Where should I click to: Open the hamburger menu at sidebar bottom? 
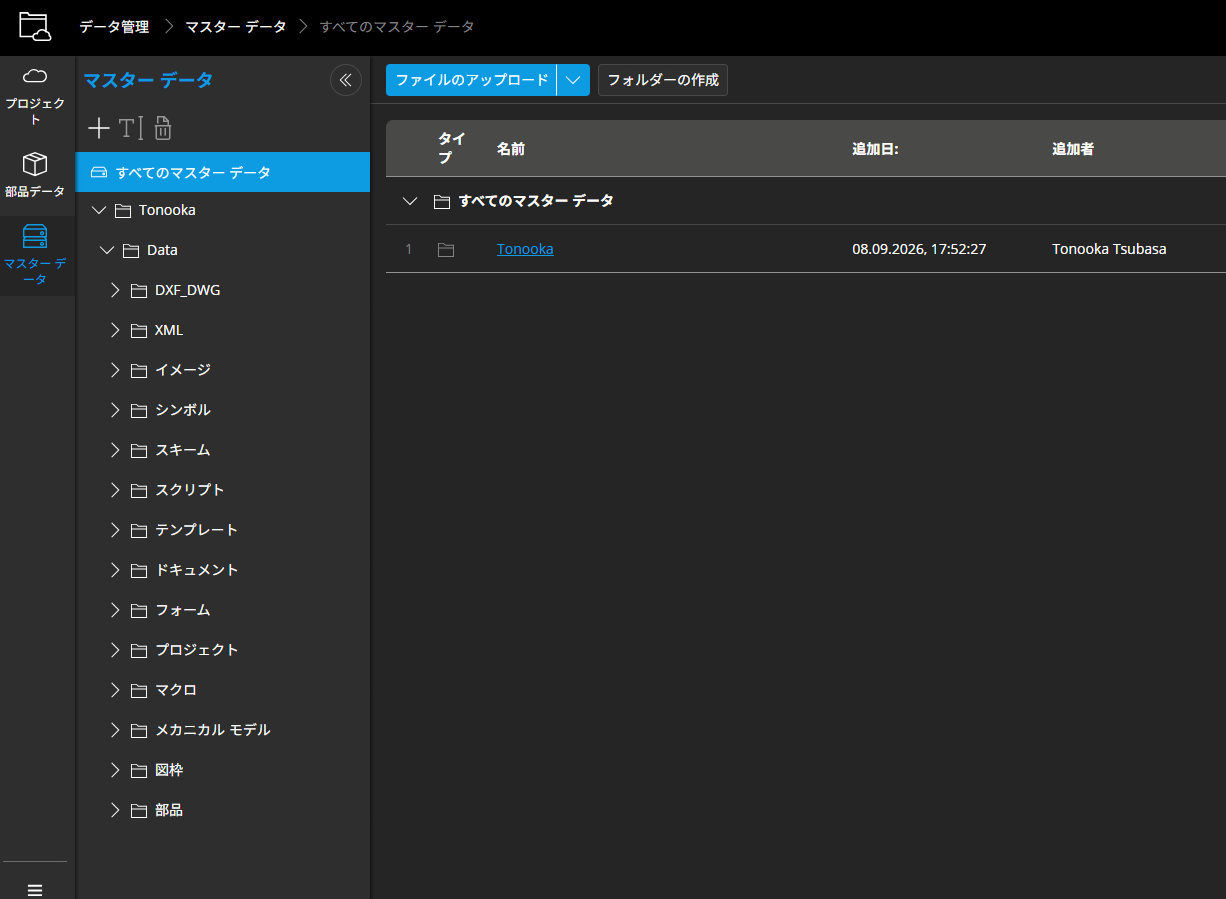35,890
